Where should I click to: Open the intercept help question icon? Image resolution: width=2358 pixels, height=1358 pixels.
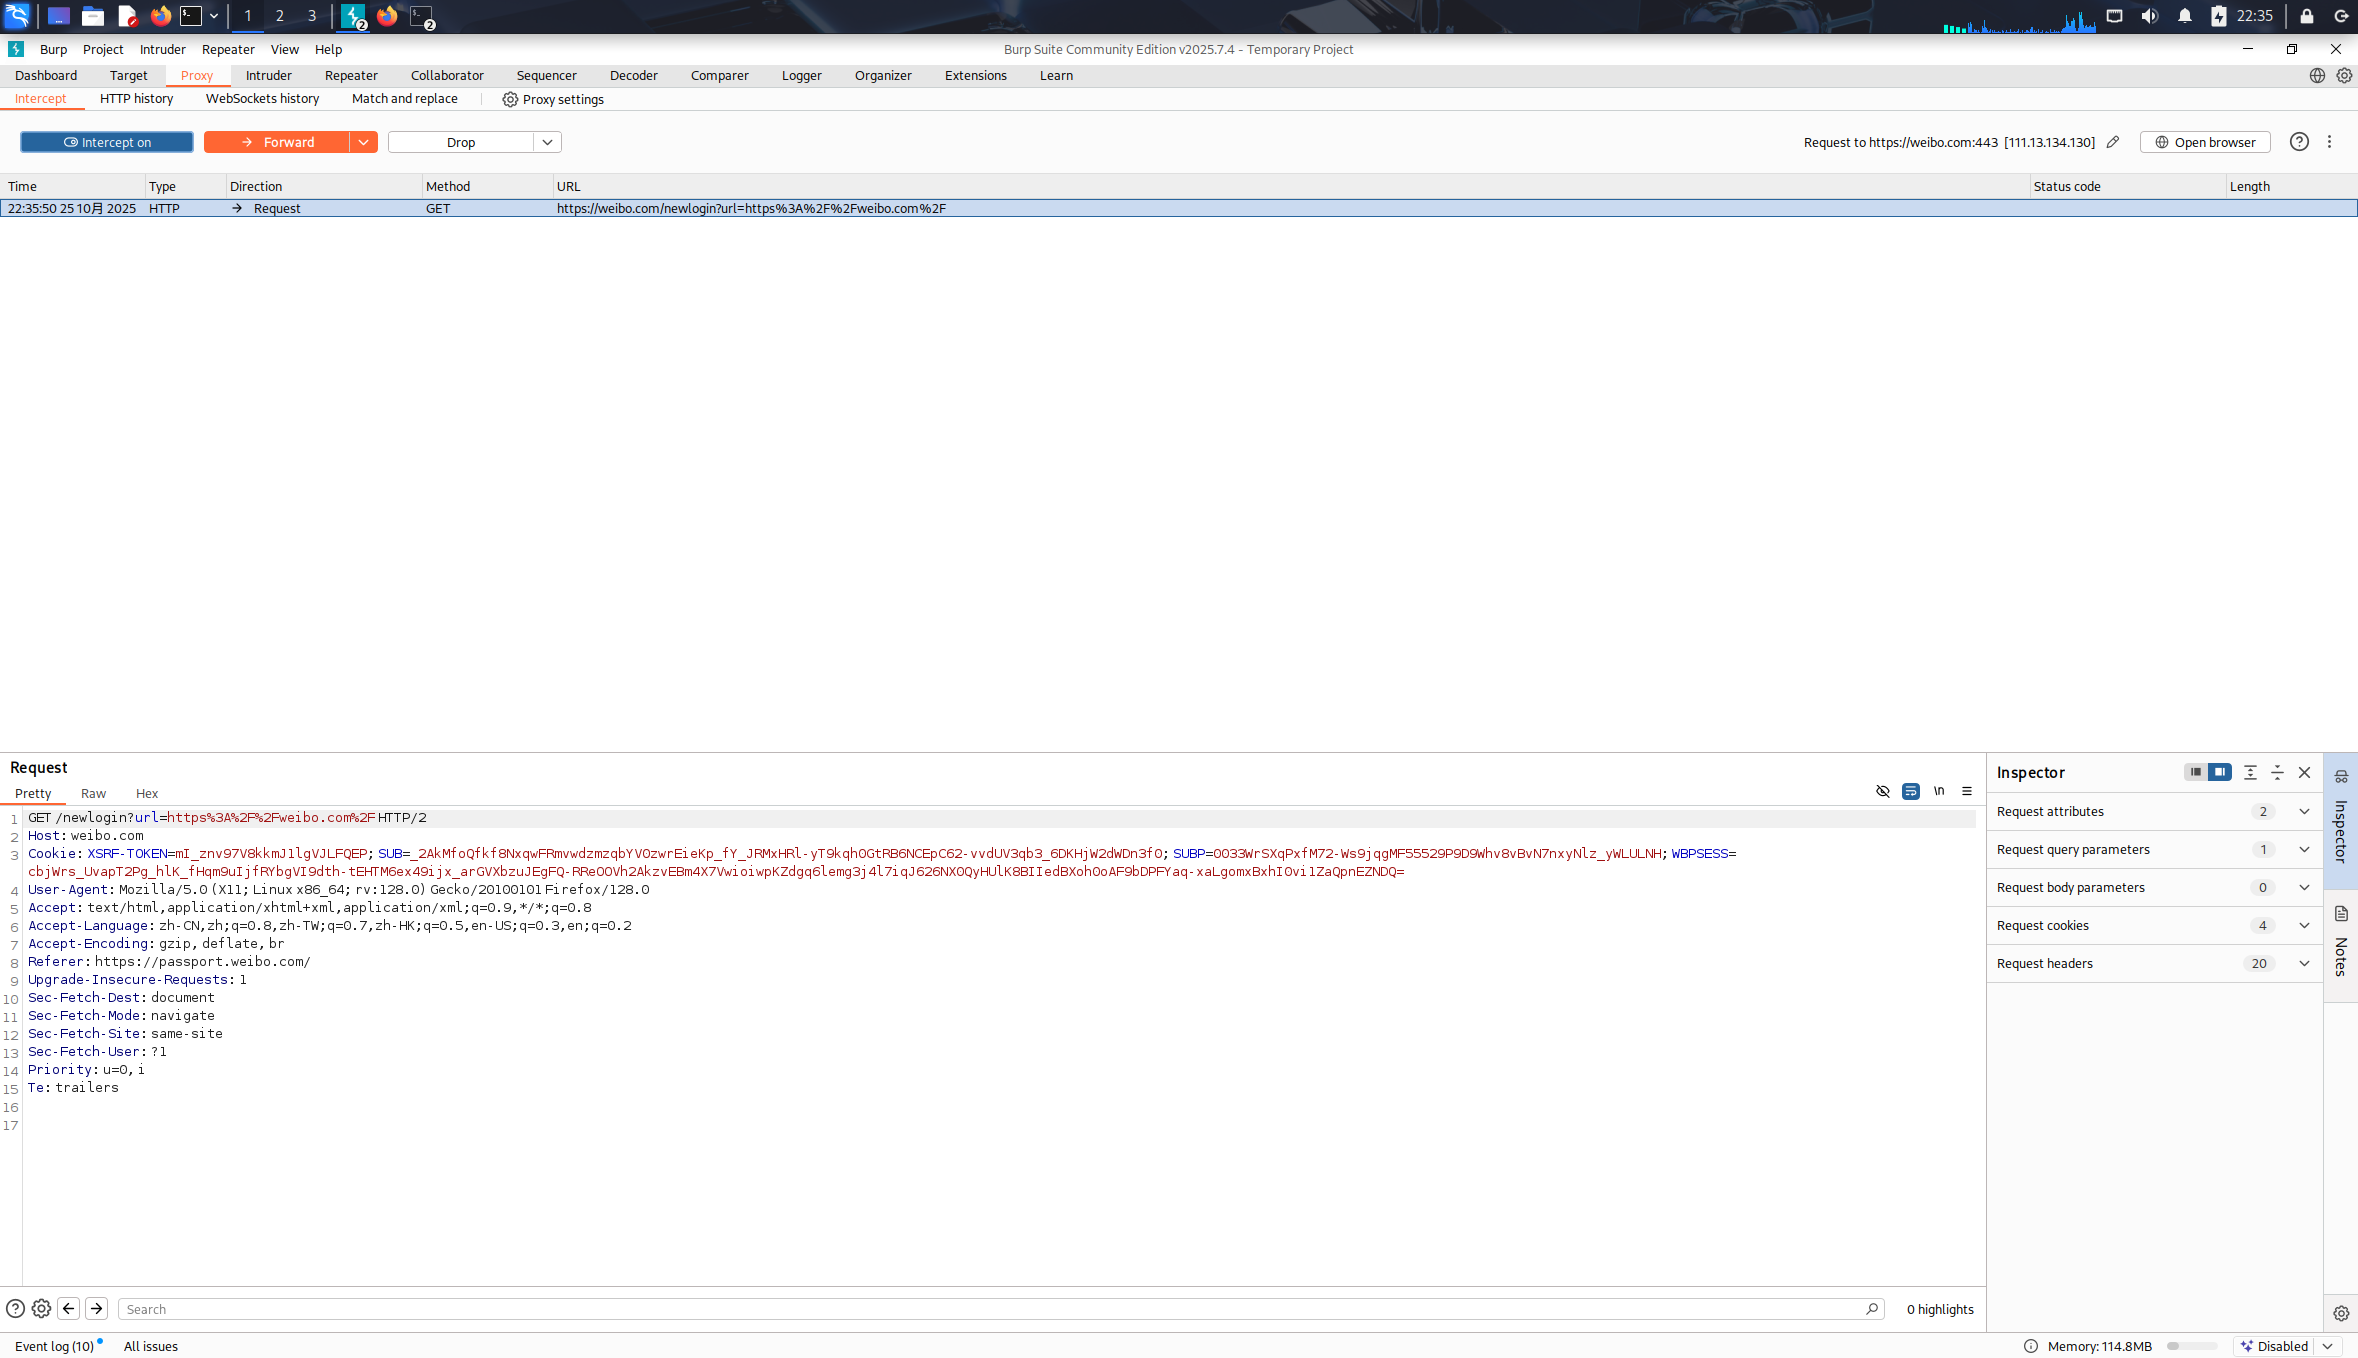pos(2299,142)
